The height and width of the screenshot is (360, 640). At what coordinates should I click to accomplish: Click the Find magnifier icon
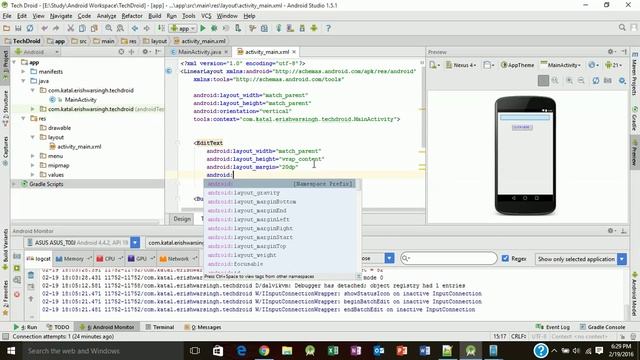point(109,28)
